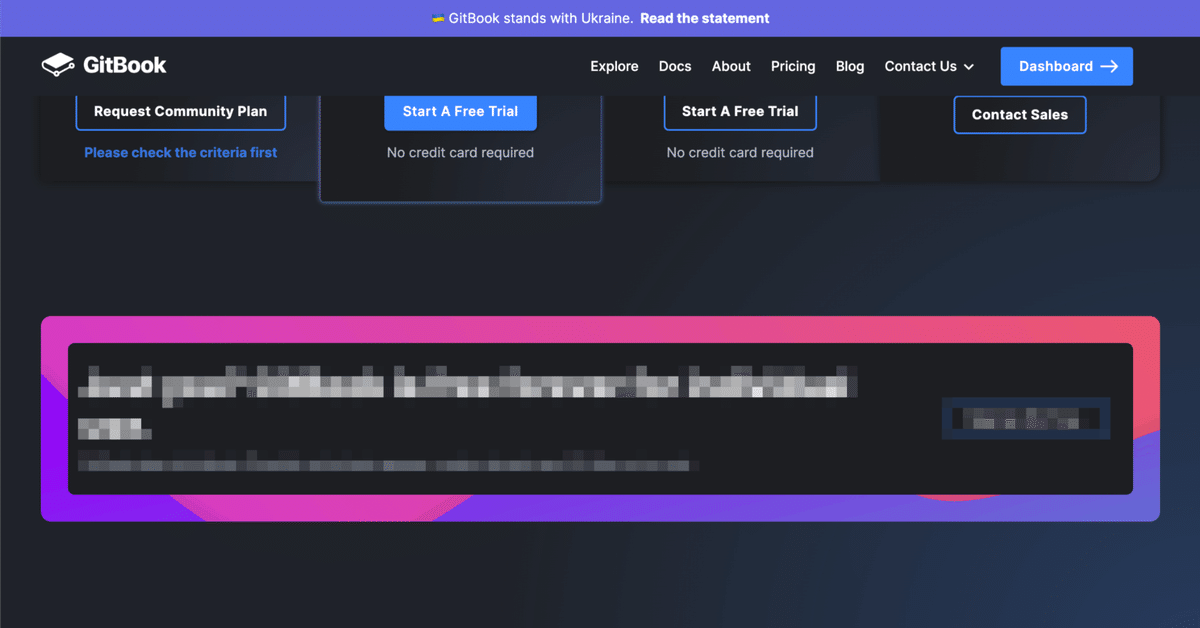The height and width of the screenshot is (628, 1200).
Task: Open the About page link
Action: (x=731, y=66)
